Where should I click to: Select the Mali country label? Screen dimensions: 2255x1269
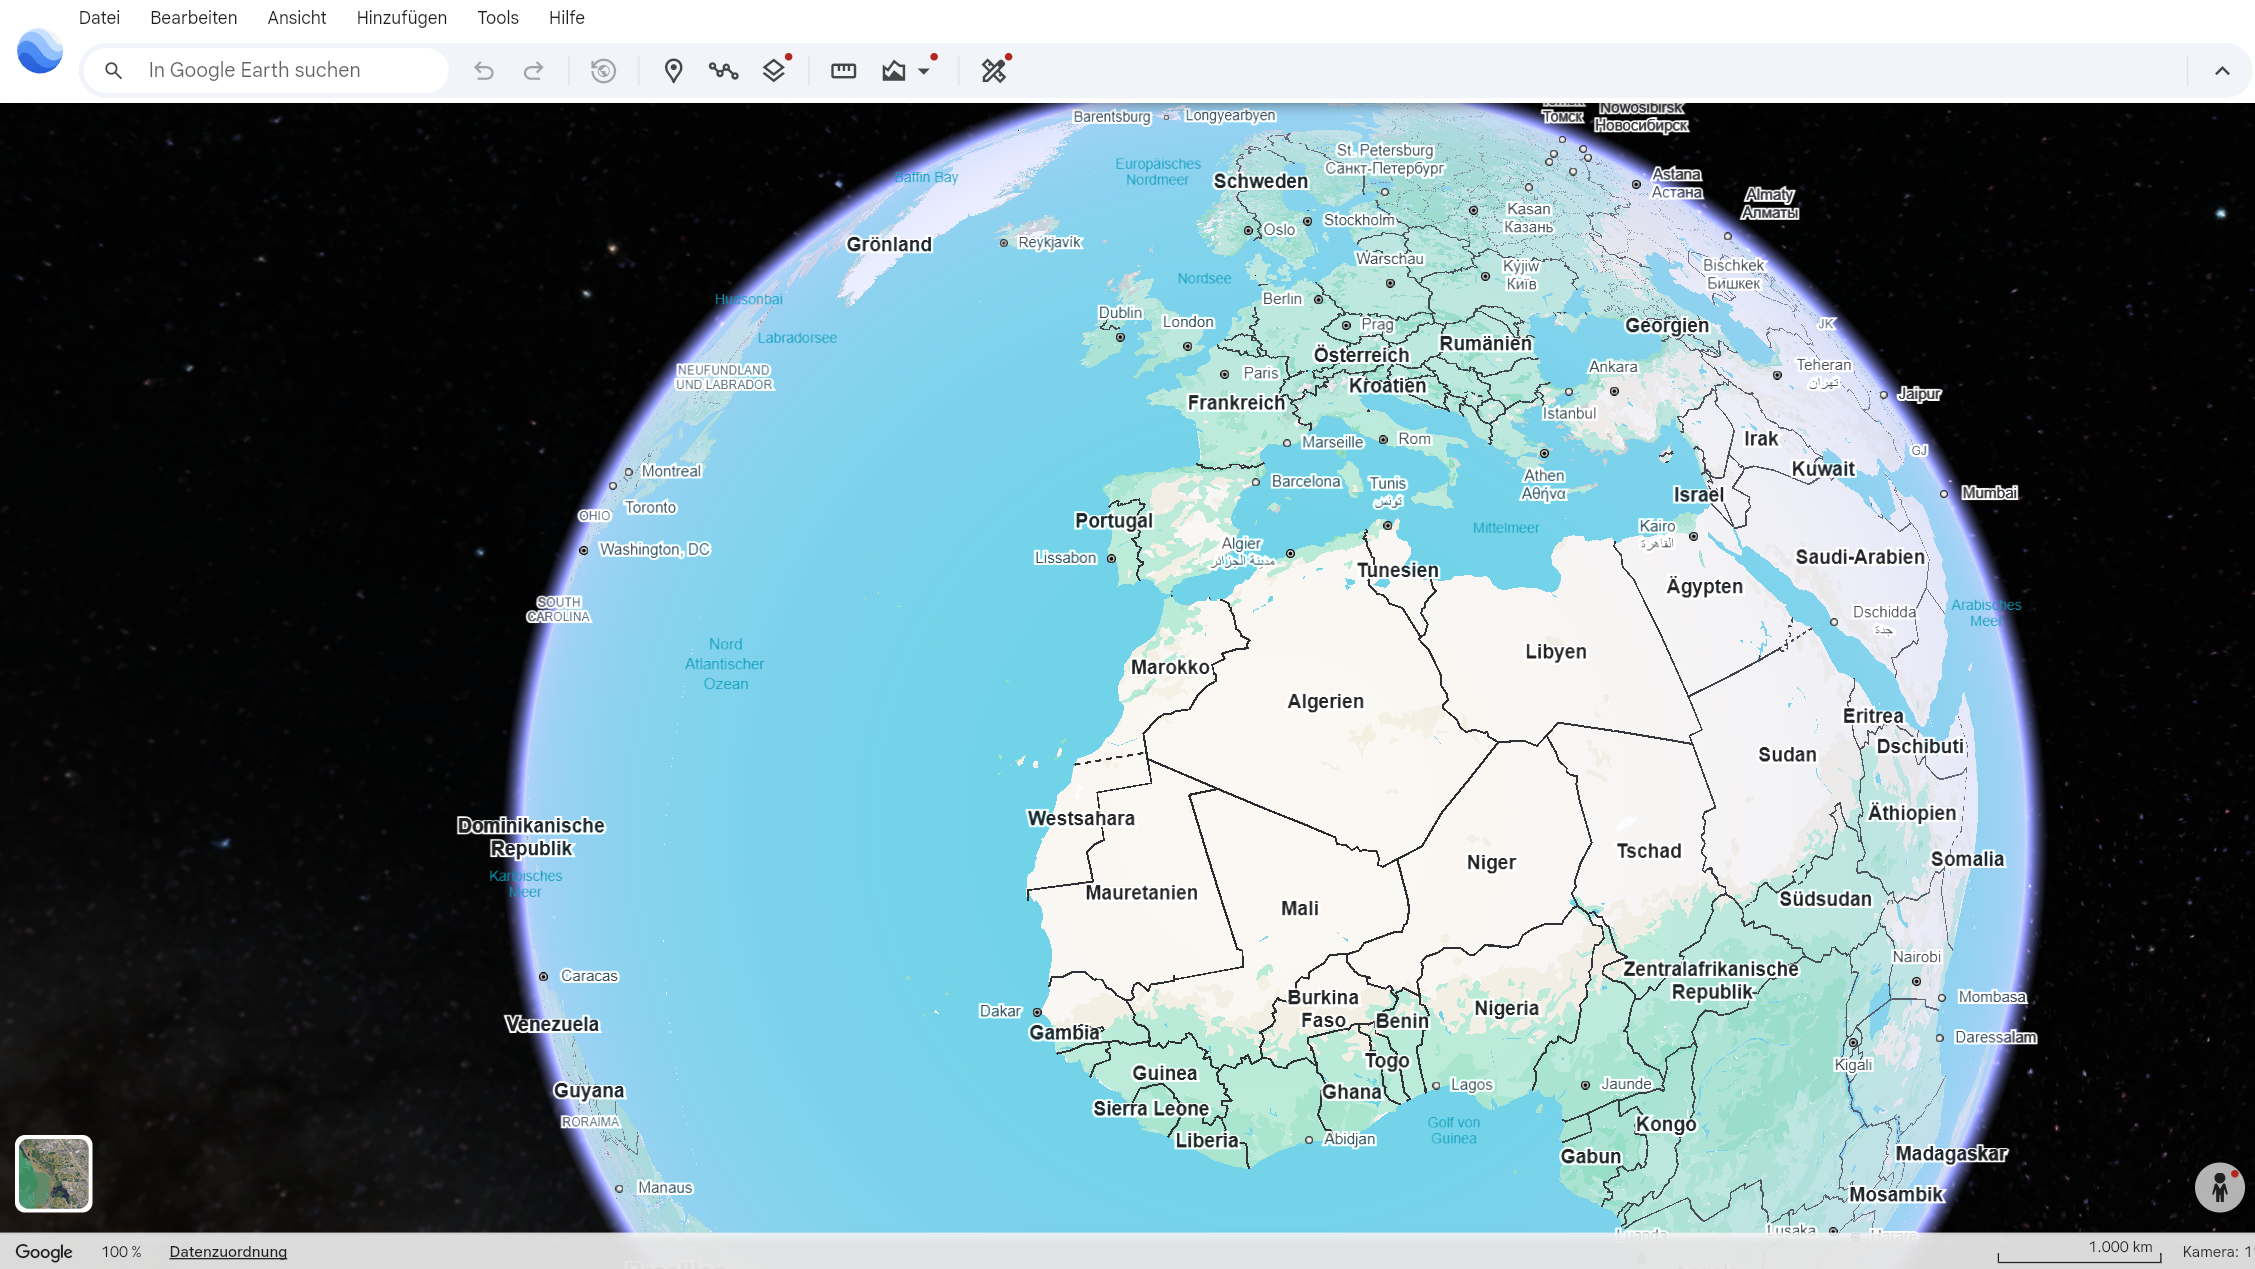(1299, 909)
